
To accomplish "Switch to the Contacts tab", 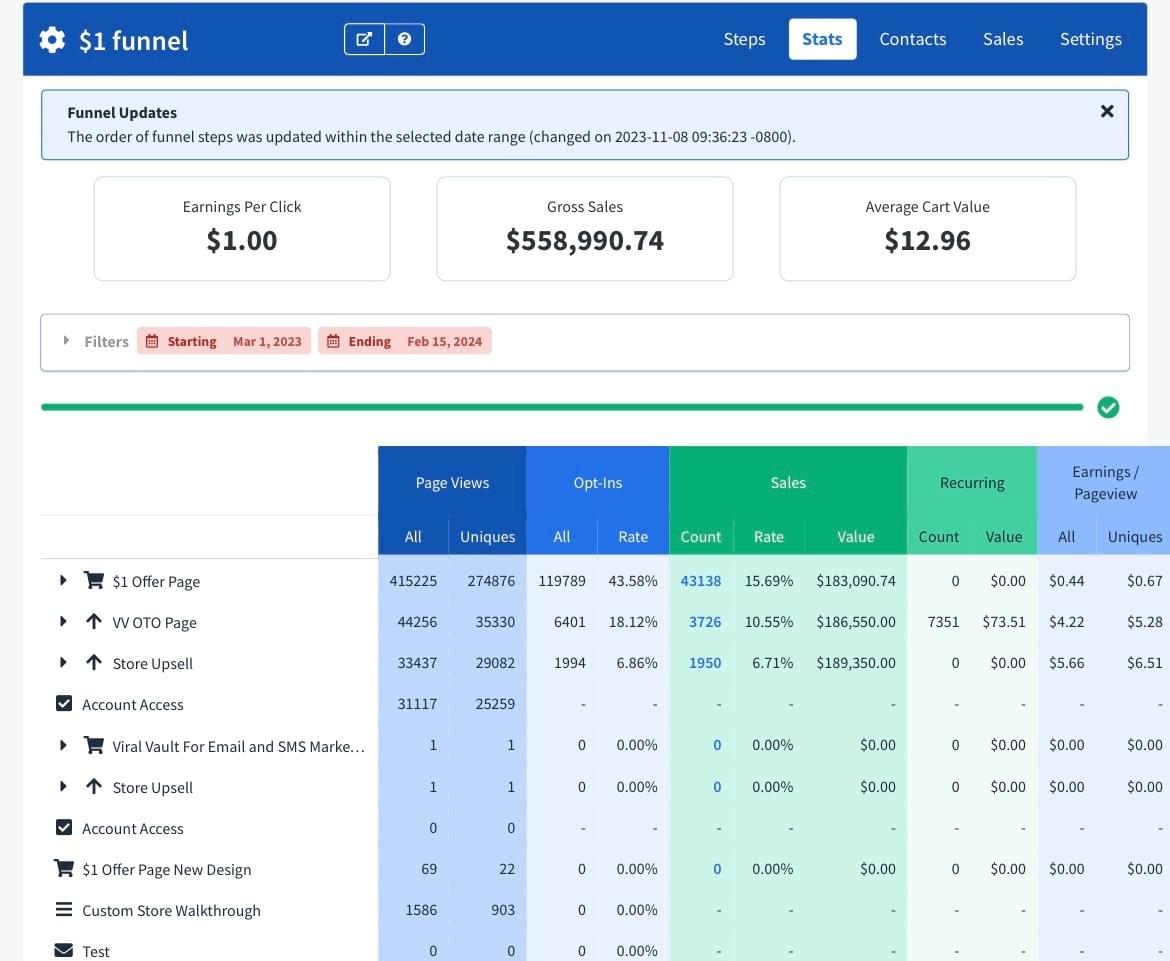I will pyautogui.click(x=912, y=39).
